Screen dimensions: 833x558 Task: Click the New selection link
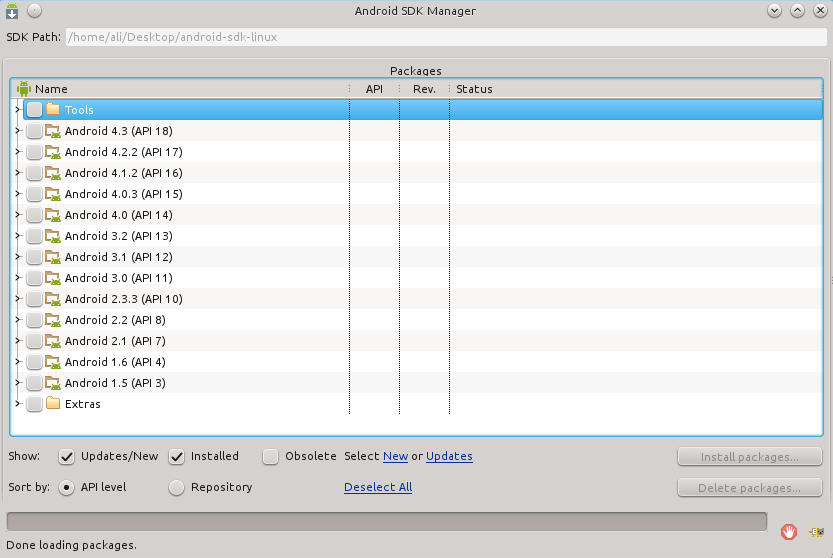[396, 456]
